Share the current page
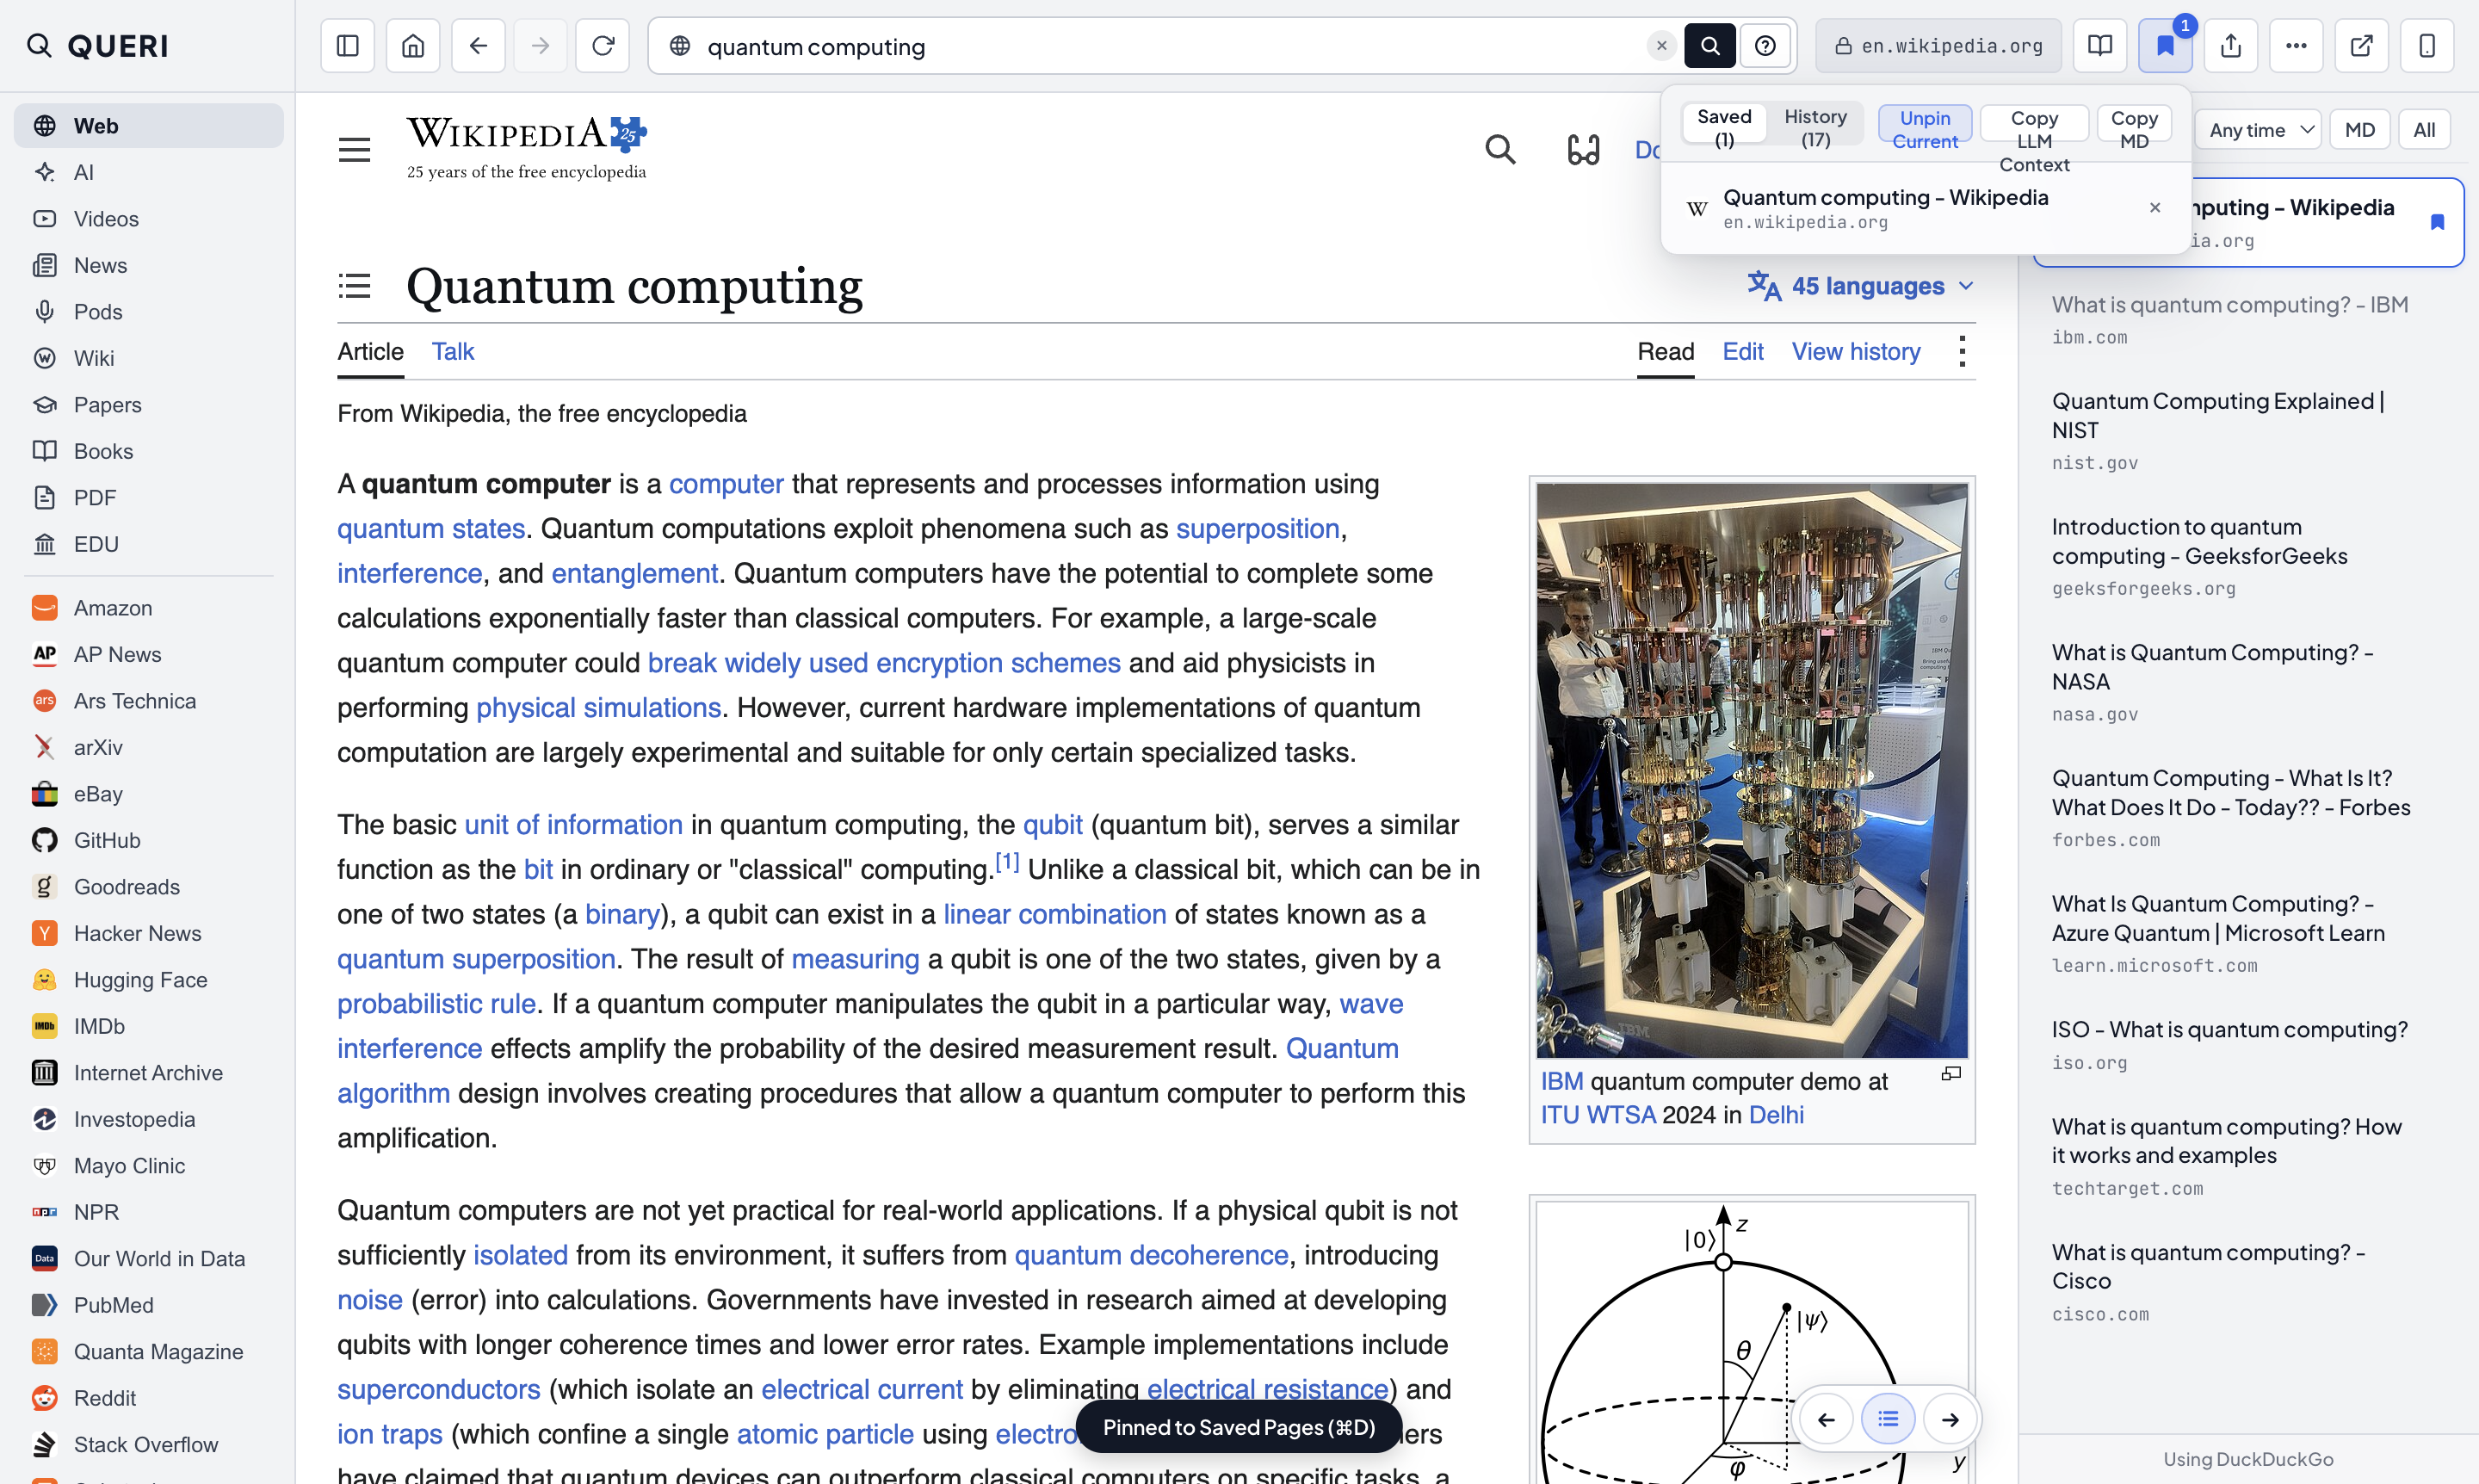Screen dimensions: 2479x1484 (x=2230, y=46)
